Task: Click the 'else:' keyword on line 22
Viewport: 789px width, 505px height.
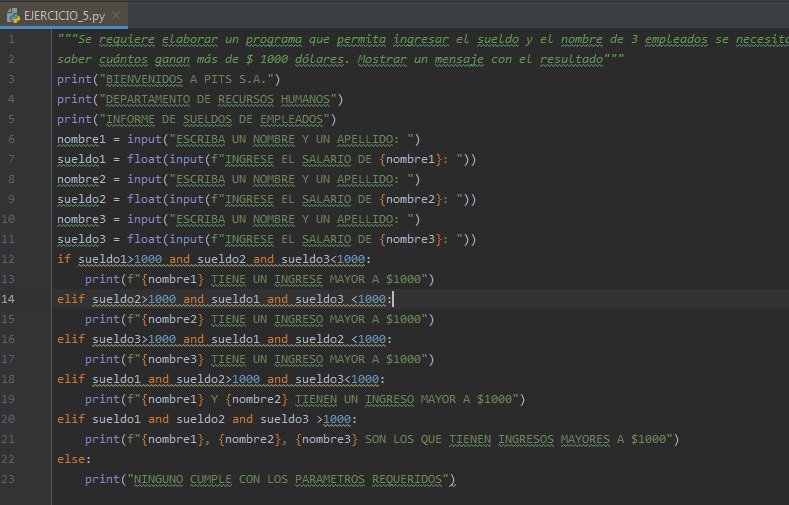Action: [x=74, y=459]
